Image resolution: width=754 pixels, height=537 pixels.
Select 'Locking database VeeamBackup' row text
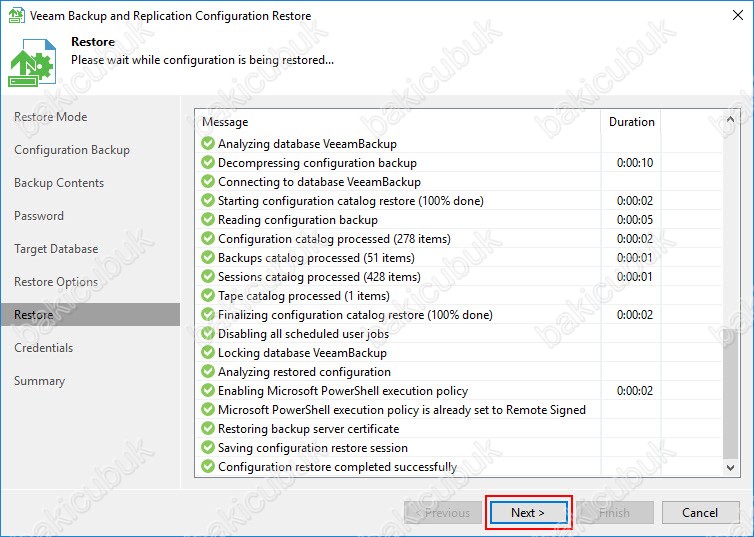pos(302,353)
